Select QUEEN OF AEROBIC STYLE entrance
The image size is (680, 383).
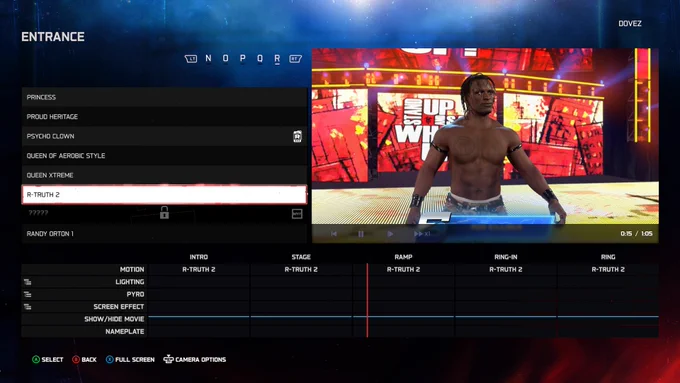[x=164, y=156]
